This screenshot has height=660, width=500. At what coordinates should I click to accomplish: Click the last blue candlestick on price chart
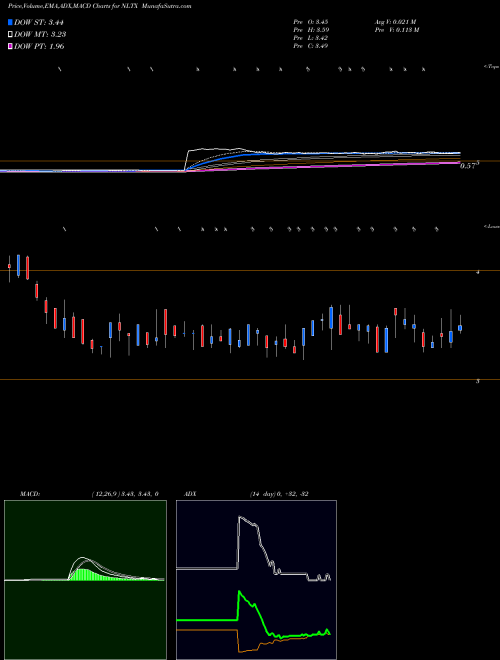pos(460,328)
